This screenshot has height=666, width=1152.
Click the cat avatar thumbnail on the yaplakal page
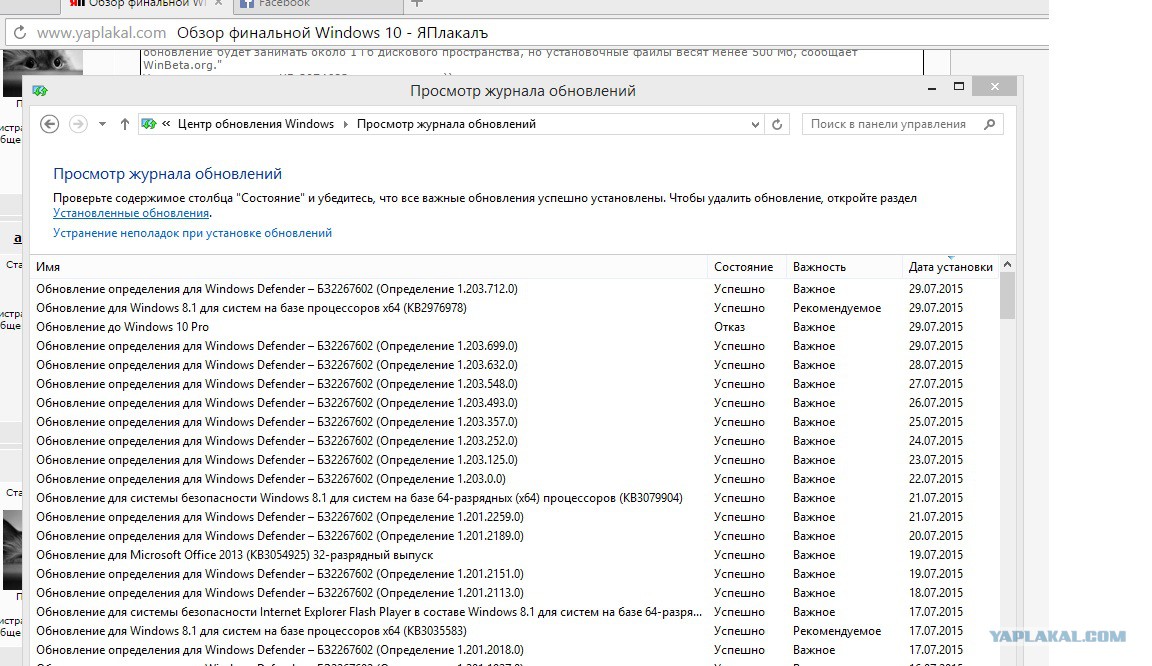(x=43, y=72)
